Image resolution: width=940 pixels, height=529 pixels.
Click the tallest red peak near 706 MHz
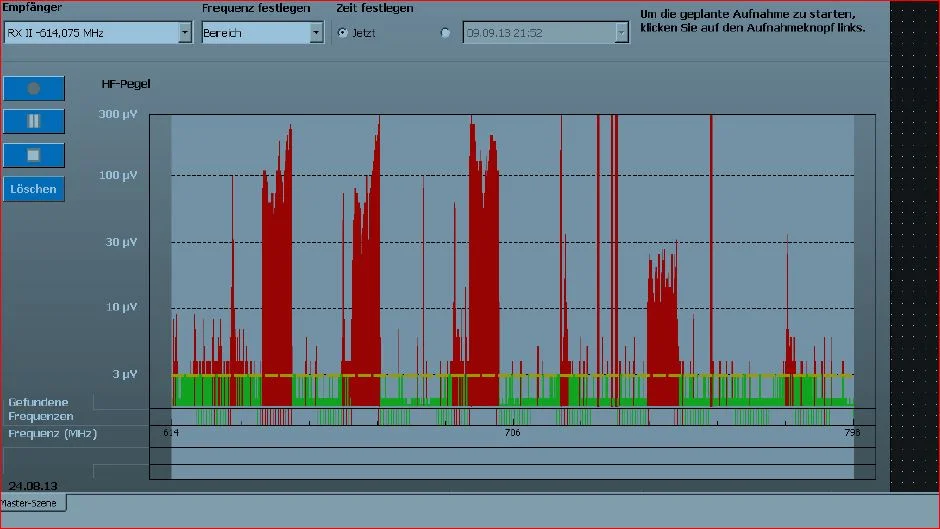(x=483, y=264)
